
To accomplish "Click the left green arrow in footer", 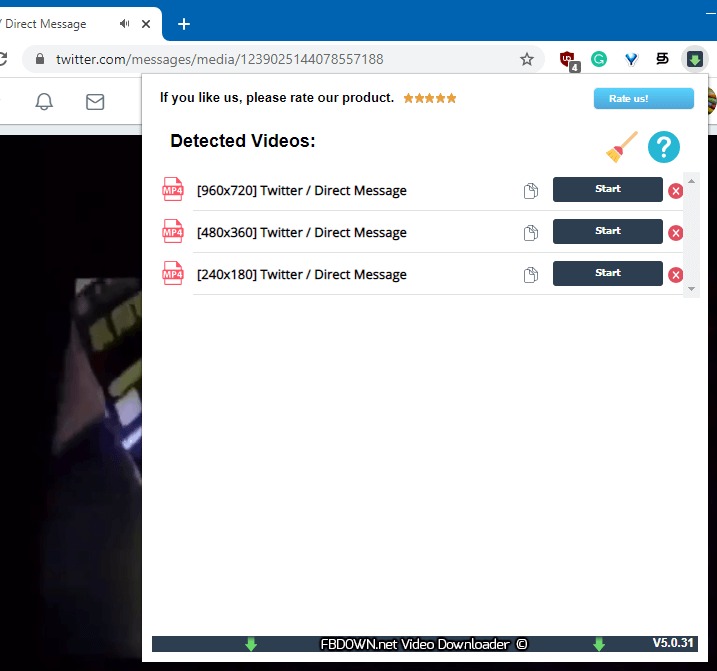I will point(251,644).
